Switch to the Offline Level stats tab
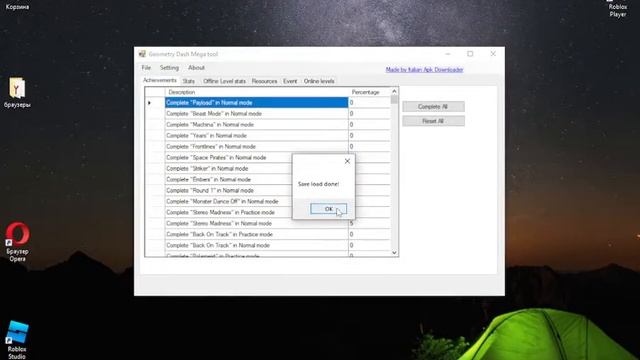The width and height of the screenshot is (640, 360). (x=224, y=81)
